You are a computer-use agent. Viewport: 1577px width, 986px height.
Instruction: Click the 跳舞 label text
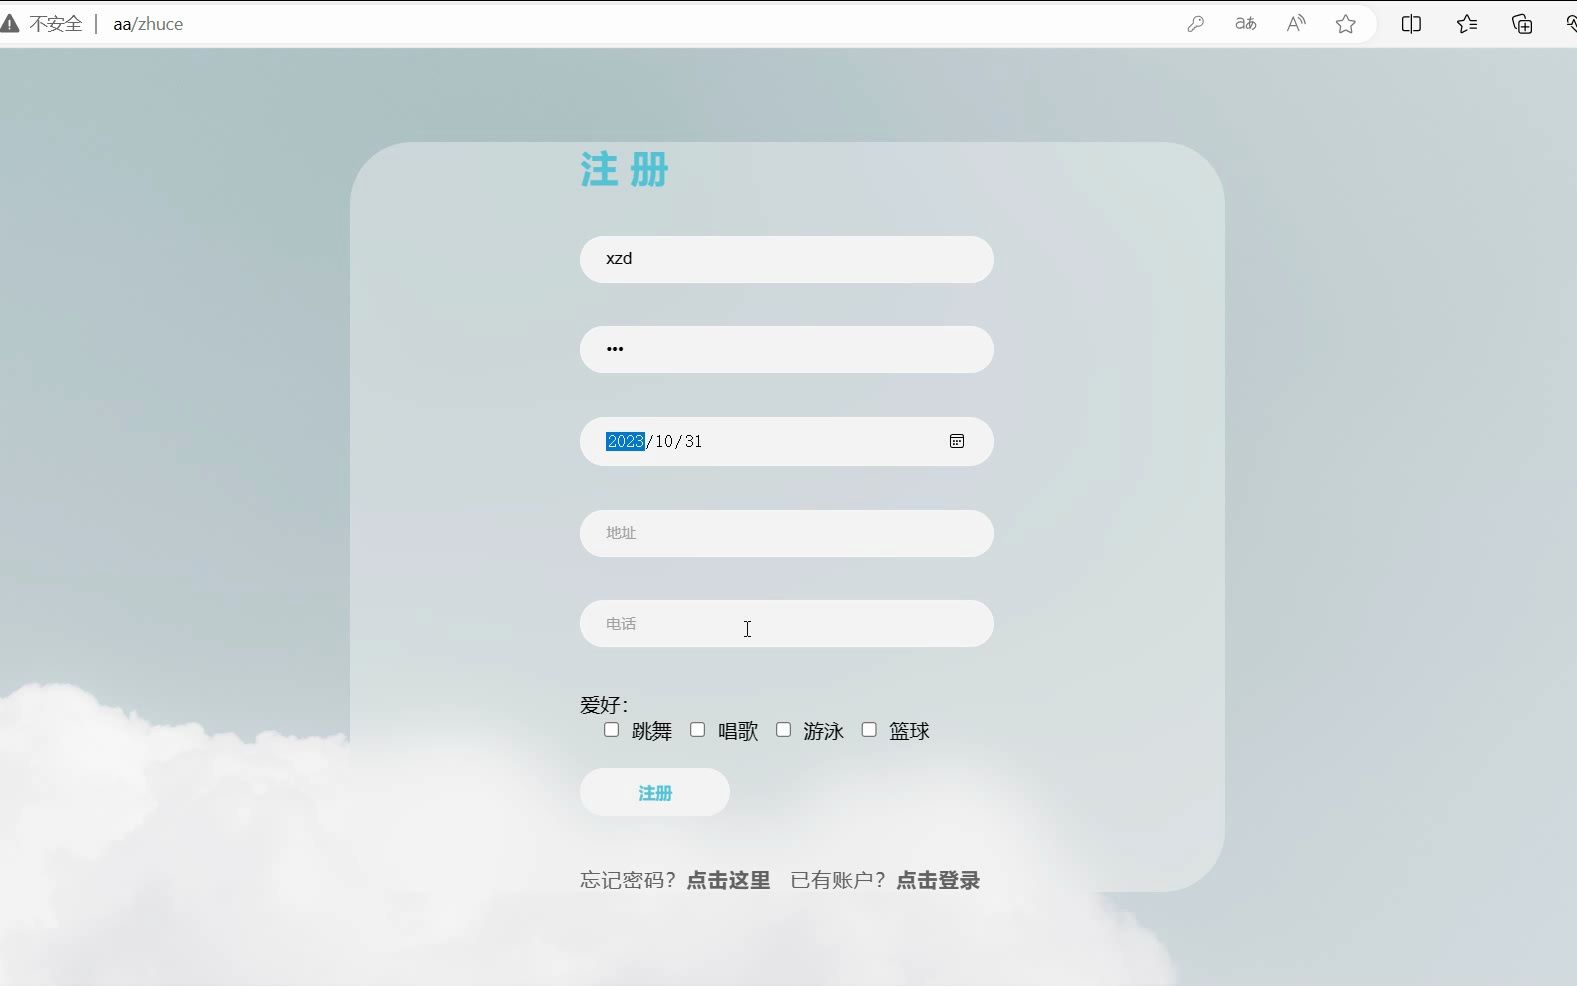(x=652, y=731)
